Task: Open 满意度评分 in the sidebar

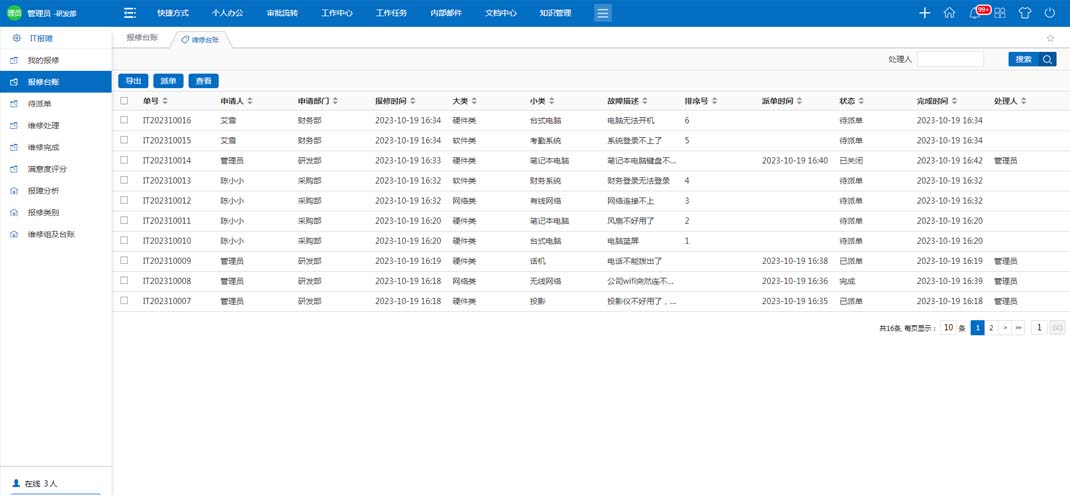Action: pos(47,169)
